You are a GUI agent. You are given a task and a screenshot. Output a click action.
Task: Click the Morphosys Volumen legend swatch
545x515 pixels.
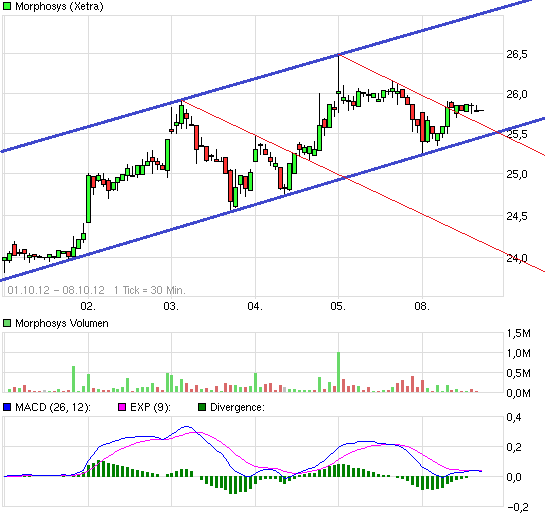pos(7,323)
